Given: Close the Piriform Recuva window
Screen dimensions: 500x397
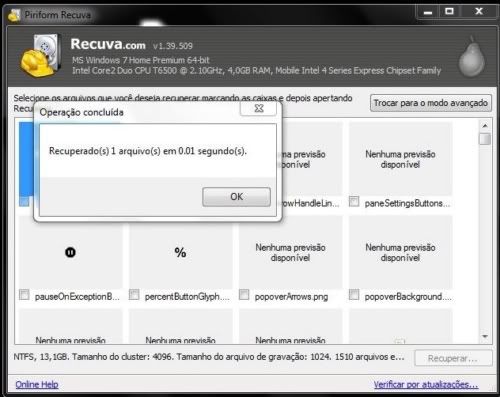Looking at the screenshot, I should point(479,12).
